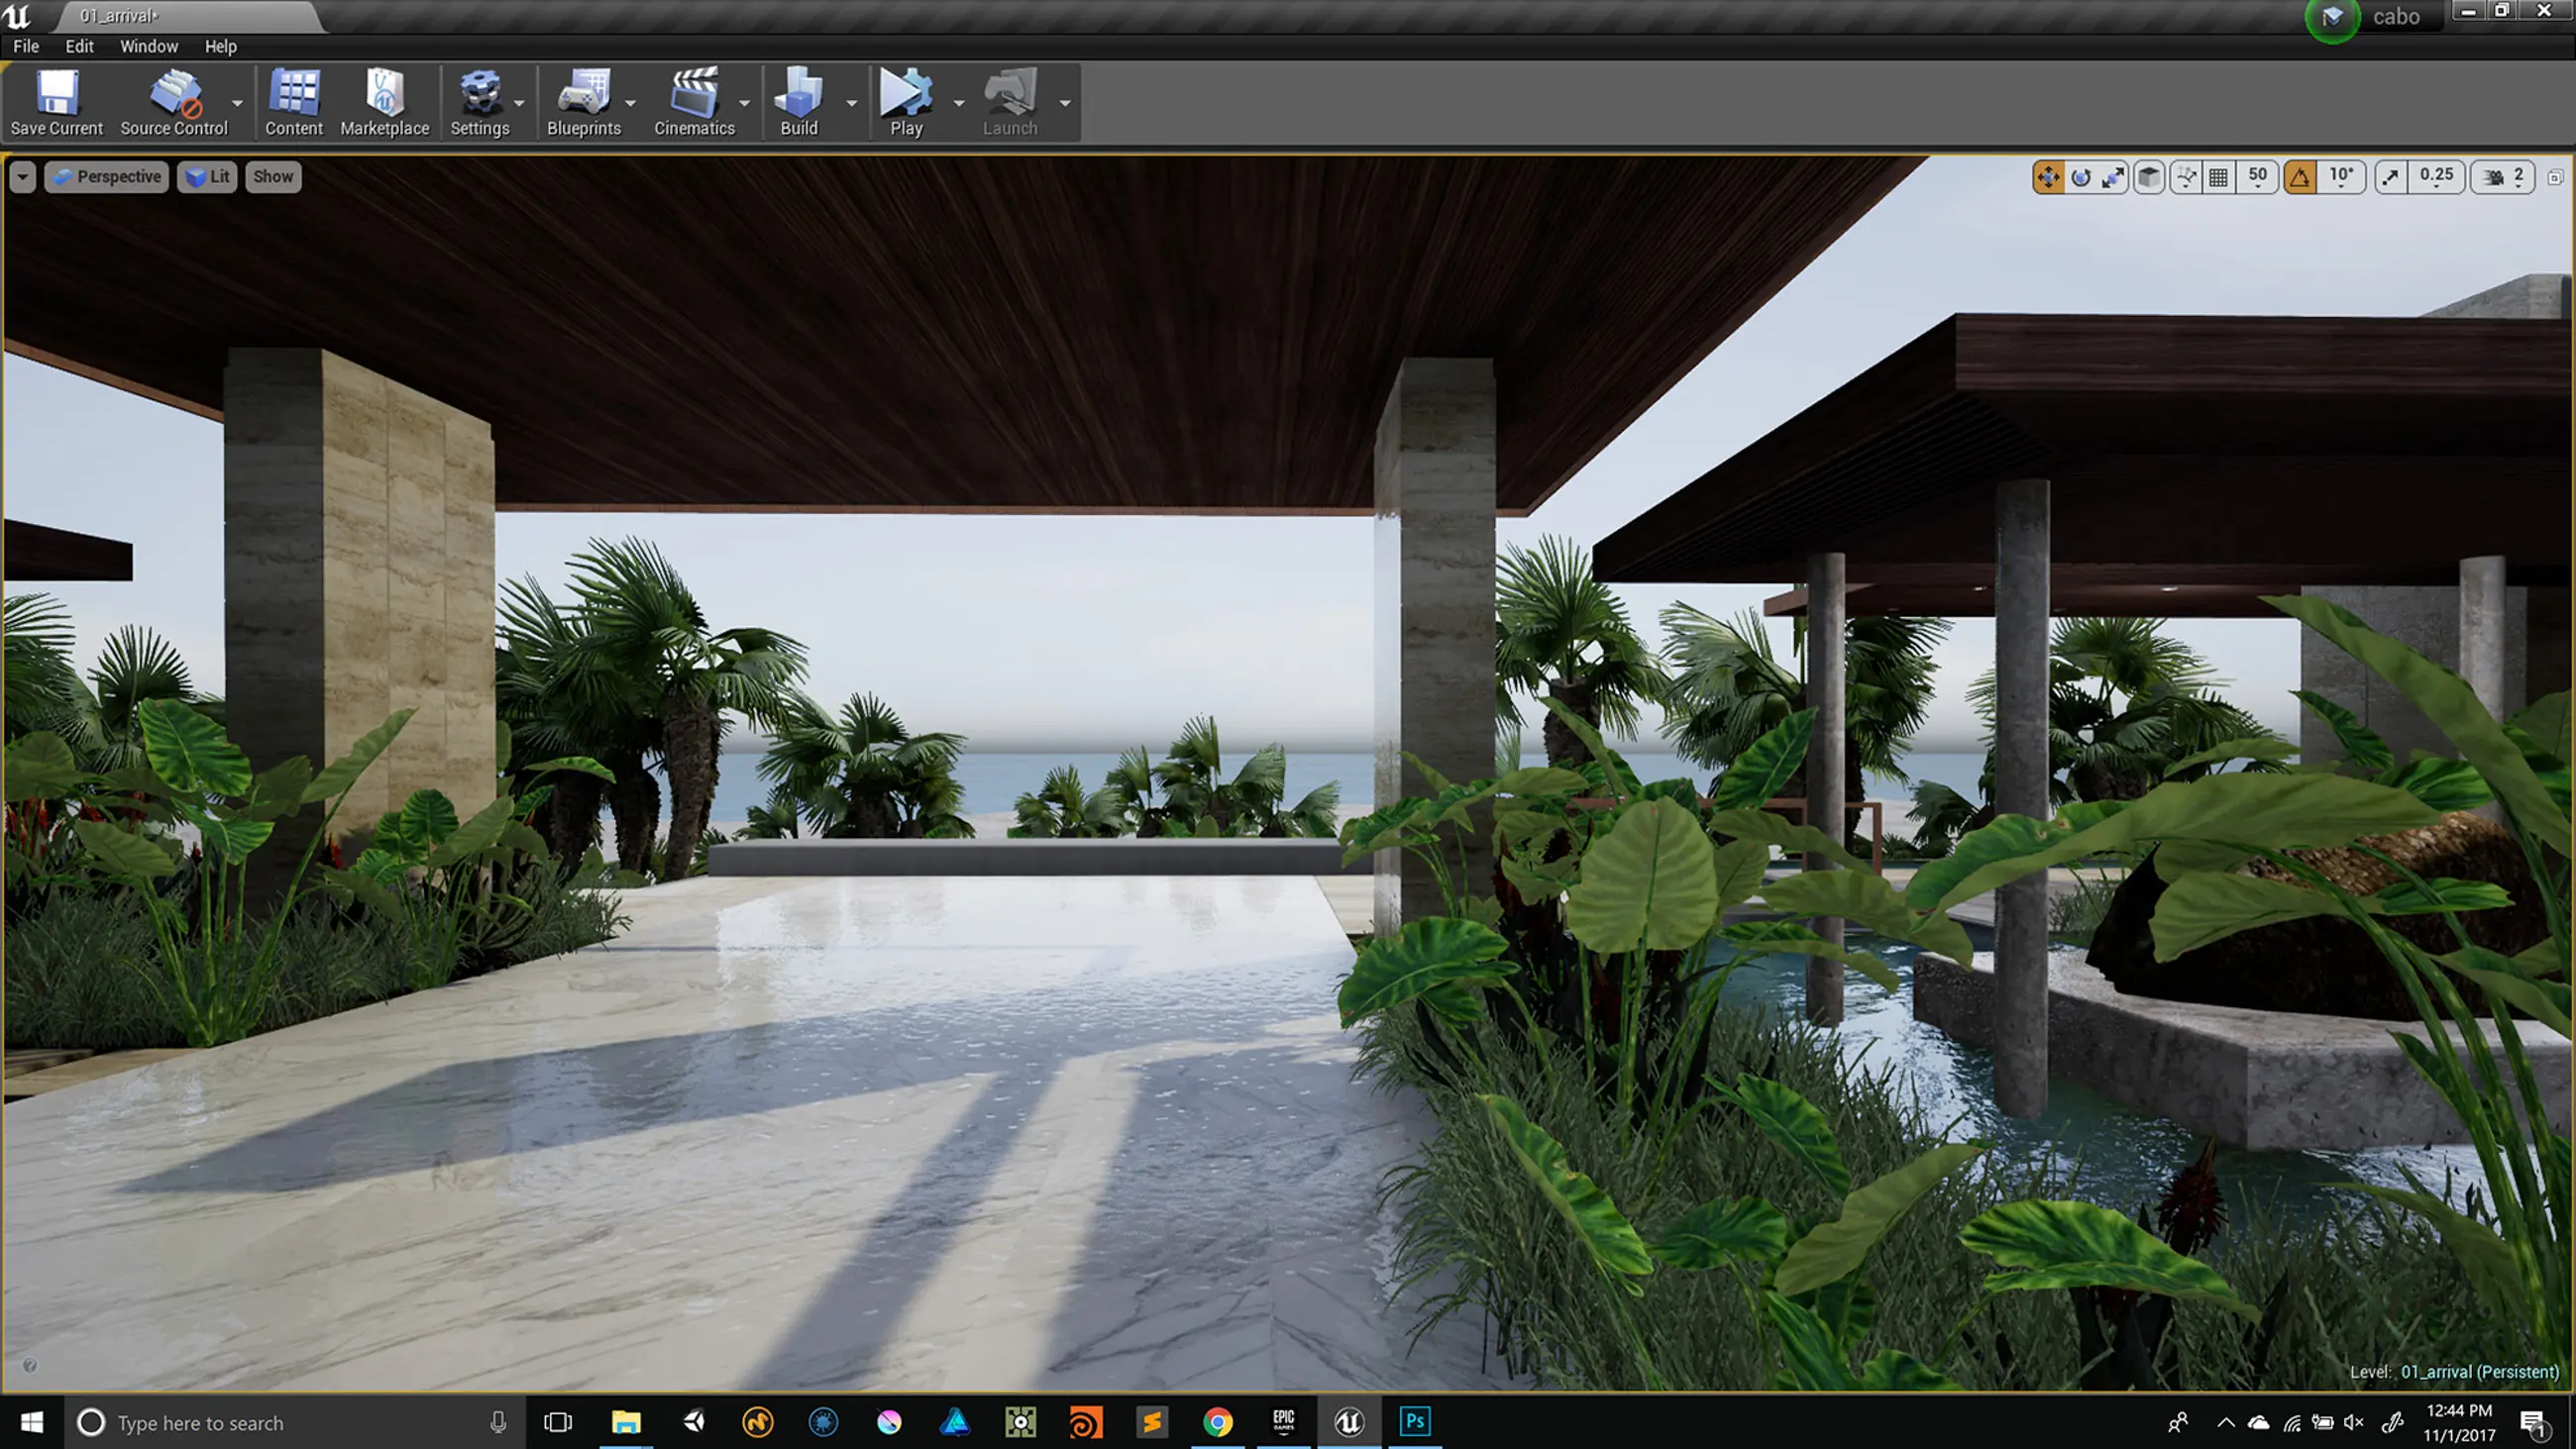This screenshot has height=1449, width=2576.
Task: Show hidden system tray icons chevron
Action: click(x=2226, y=1422)
